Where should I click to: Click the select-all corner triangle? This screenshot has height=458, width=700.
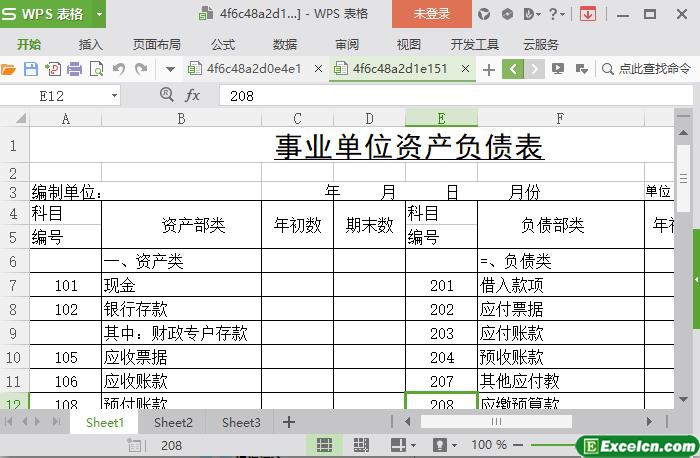point(21,119)
